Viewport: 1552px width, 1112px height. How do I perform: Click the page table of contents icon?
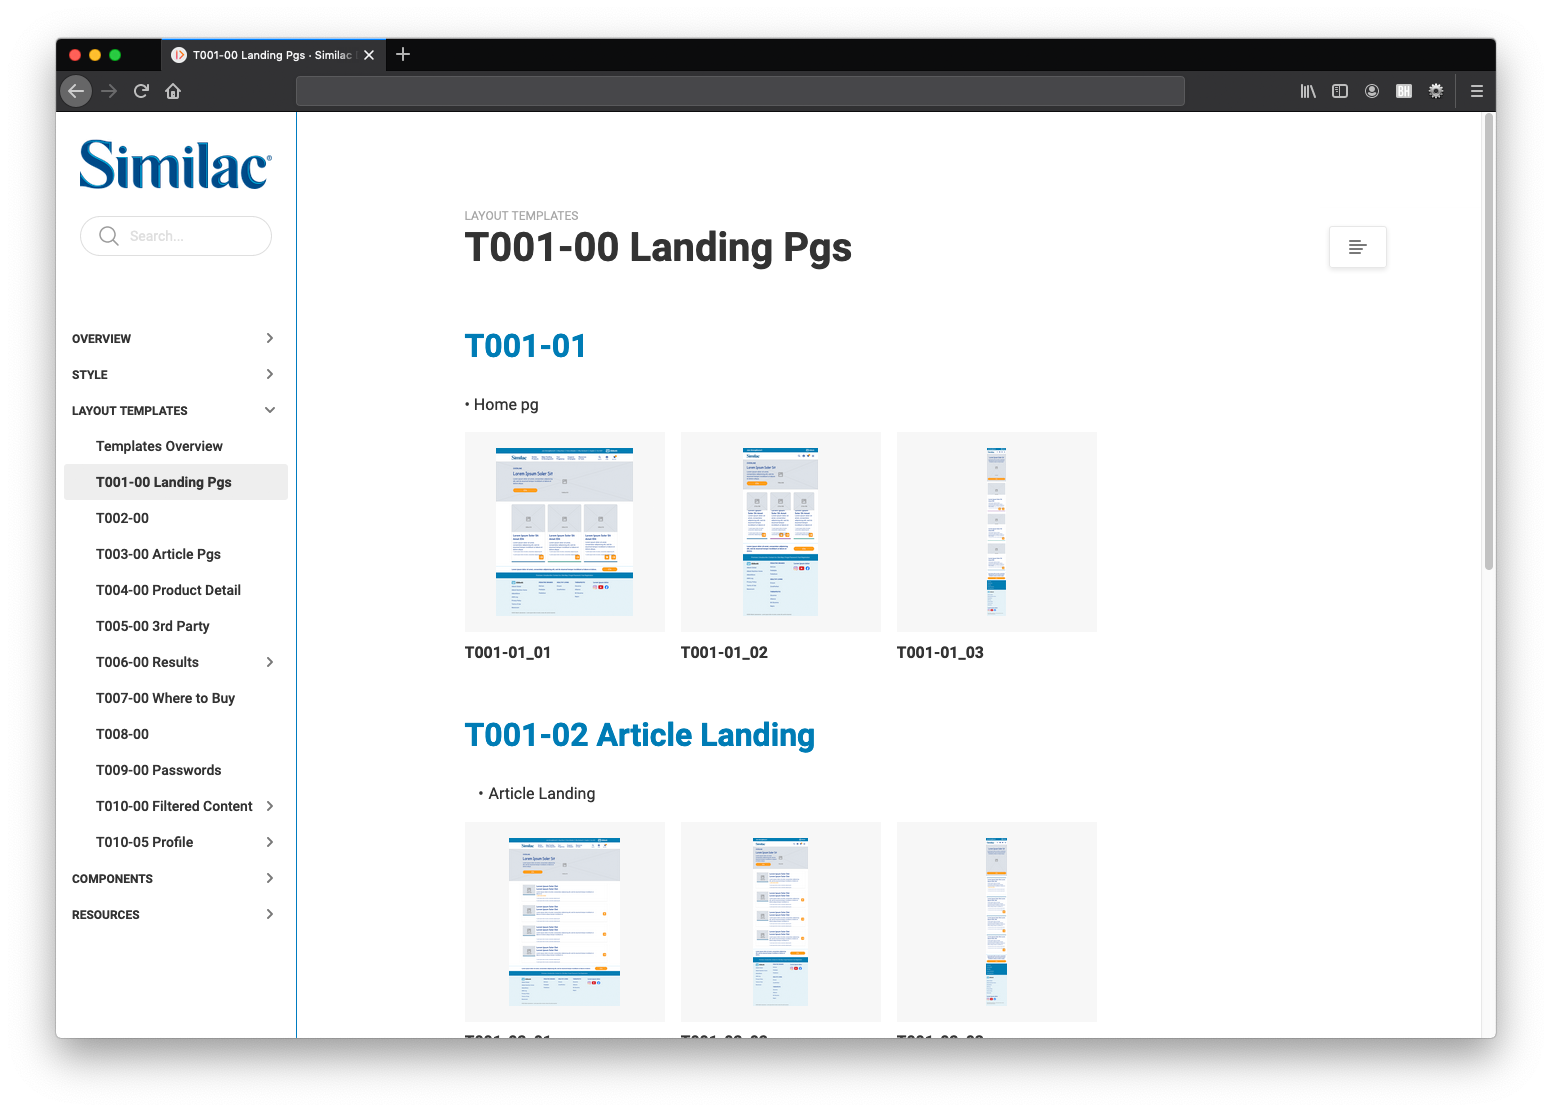pos(1357,246)
